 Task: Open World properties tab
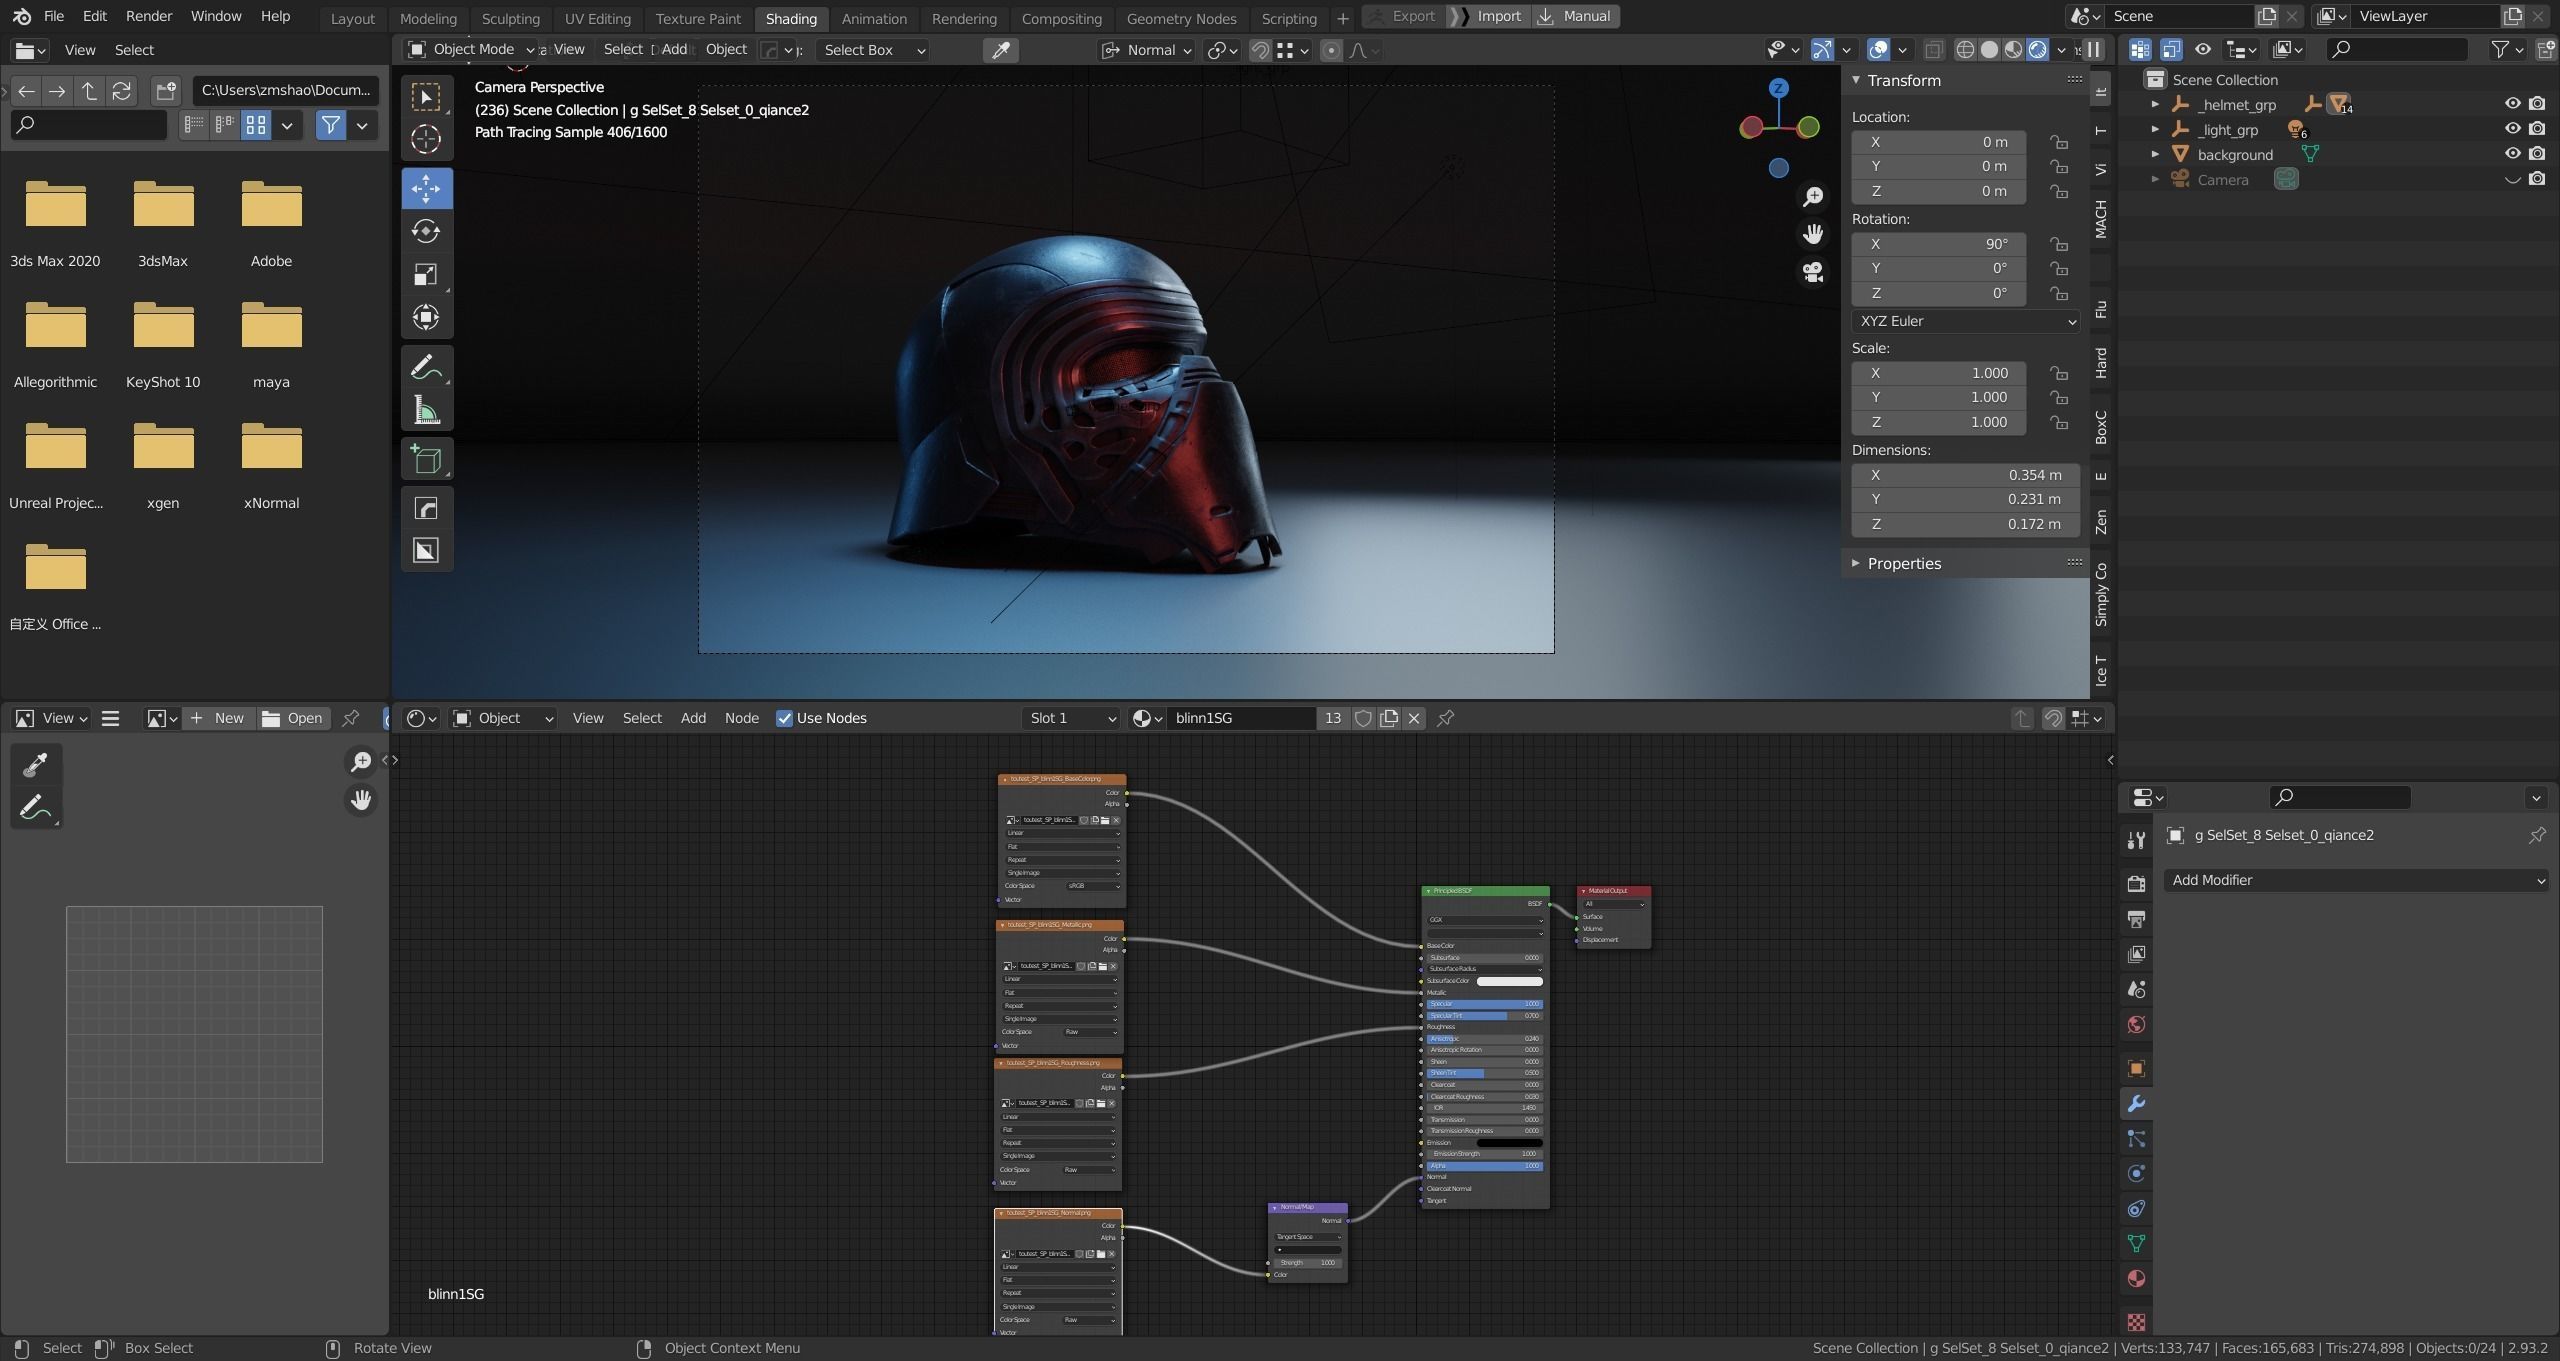click(2136, 1024)
